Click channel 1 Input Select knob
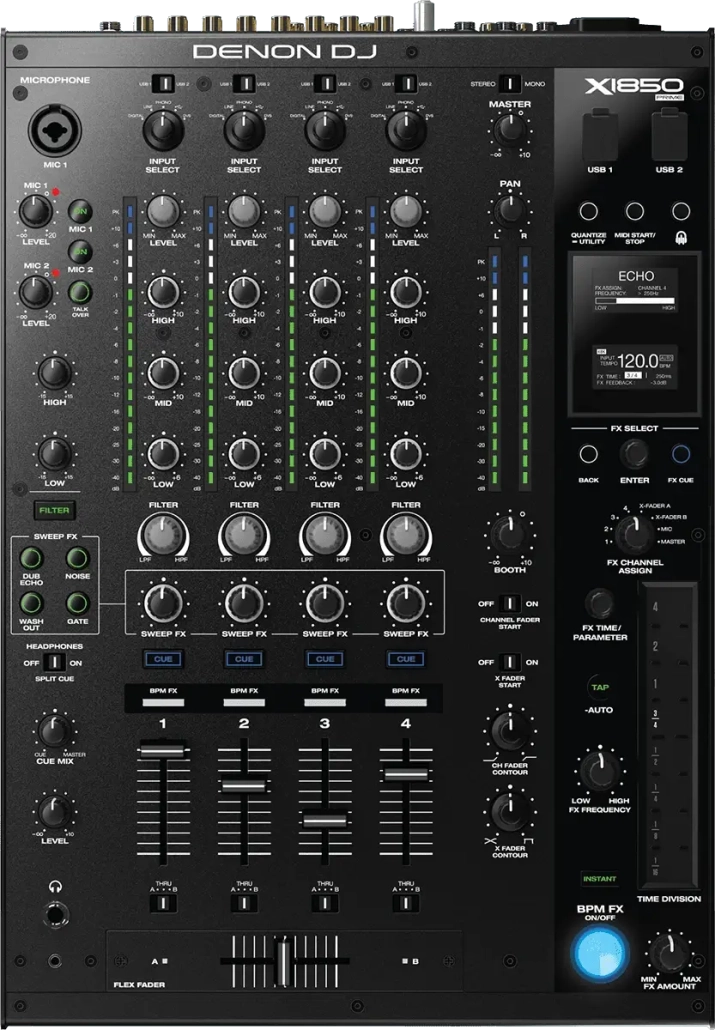715x1030 pixels. 162,130
